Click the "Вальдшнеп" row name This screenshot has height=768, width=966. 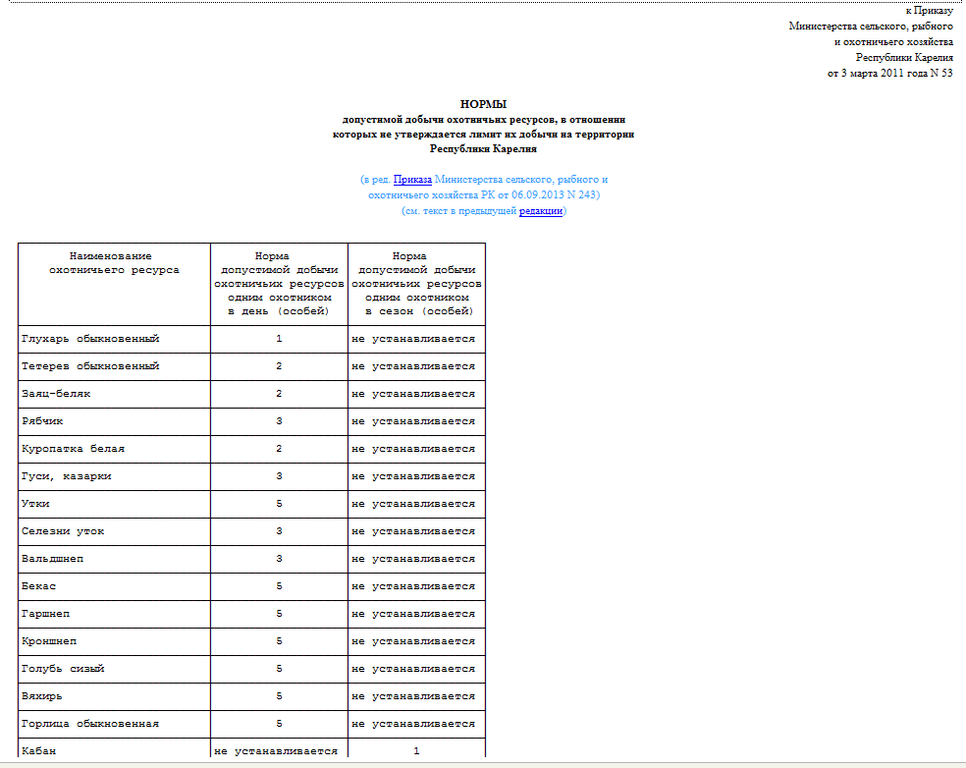click(x=53, y=559)
